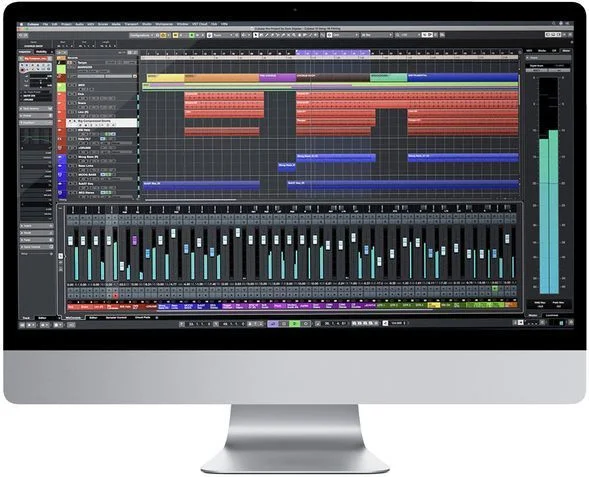Toggle the red record-enable button in mixer
Viewport: 589px width, 477px height.
(115, 296)
